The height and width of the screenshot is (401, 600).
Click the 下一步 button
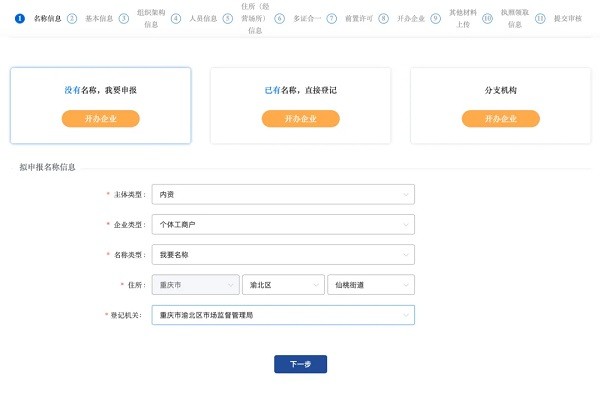[x=300, y=364]
